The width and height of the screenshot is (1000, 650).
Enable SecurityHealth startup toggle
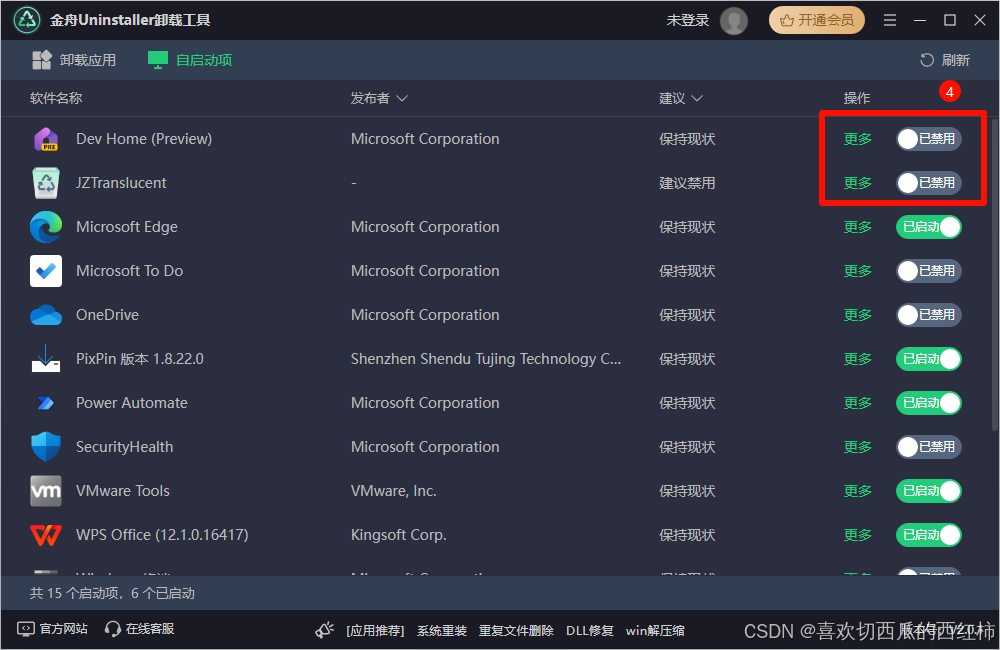click(929, 447)
